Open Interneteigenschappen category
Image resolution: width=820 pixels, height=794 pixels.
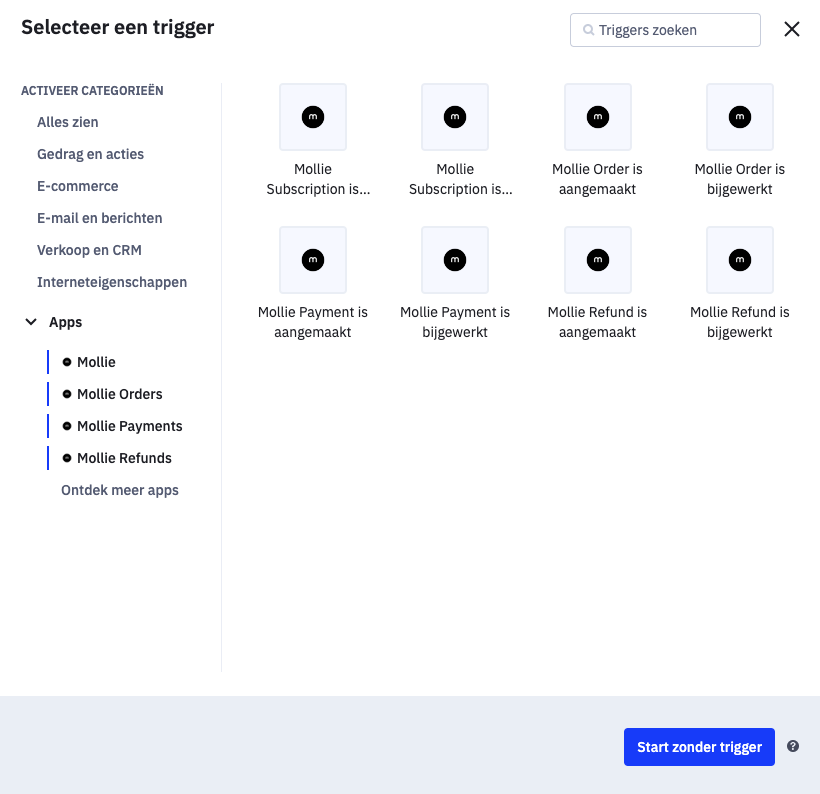point(112,282)
